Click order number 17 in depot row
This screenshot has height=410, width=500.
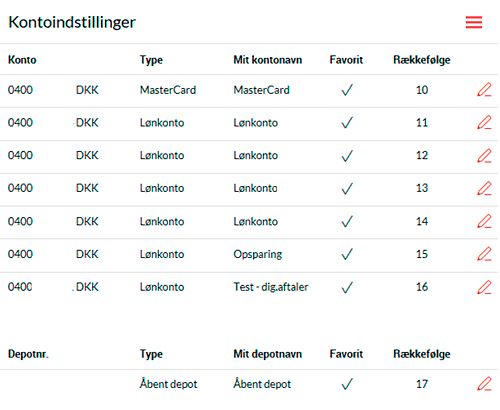[422, 384]
